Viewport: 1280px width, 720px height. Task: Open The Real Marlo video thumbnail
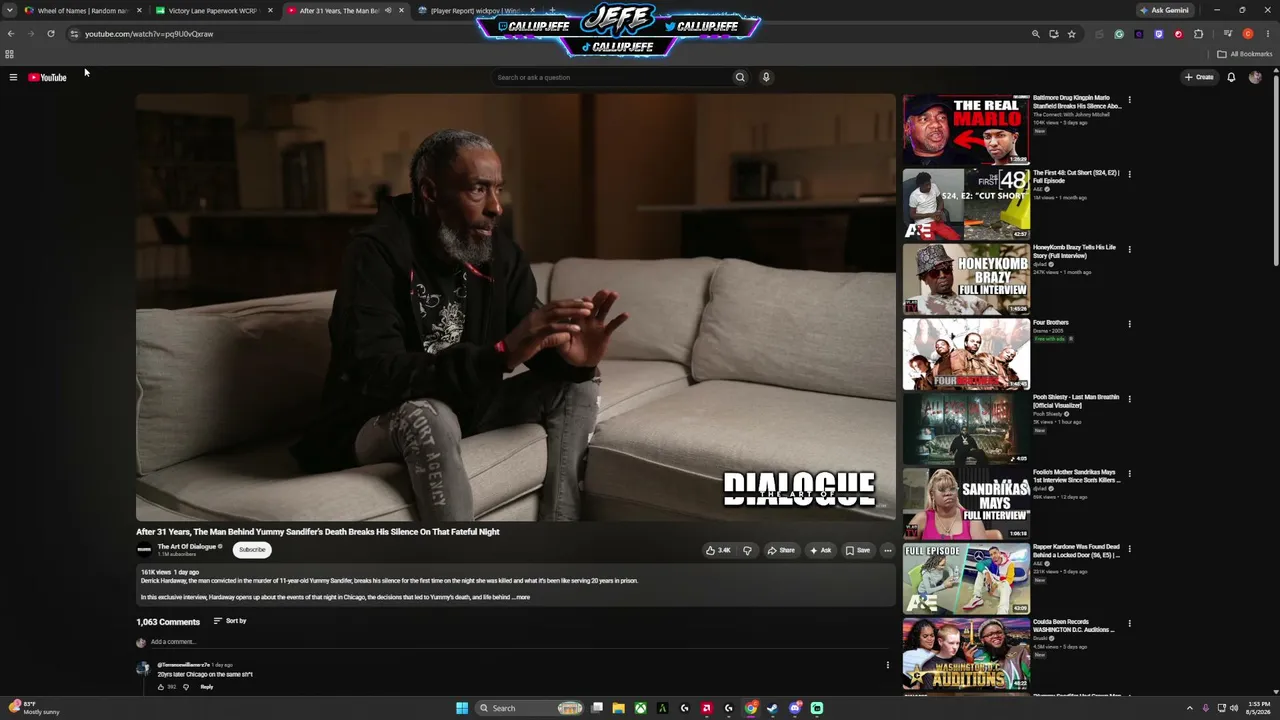[x=966, y=130]
